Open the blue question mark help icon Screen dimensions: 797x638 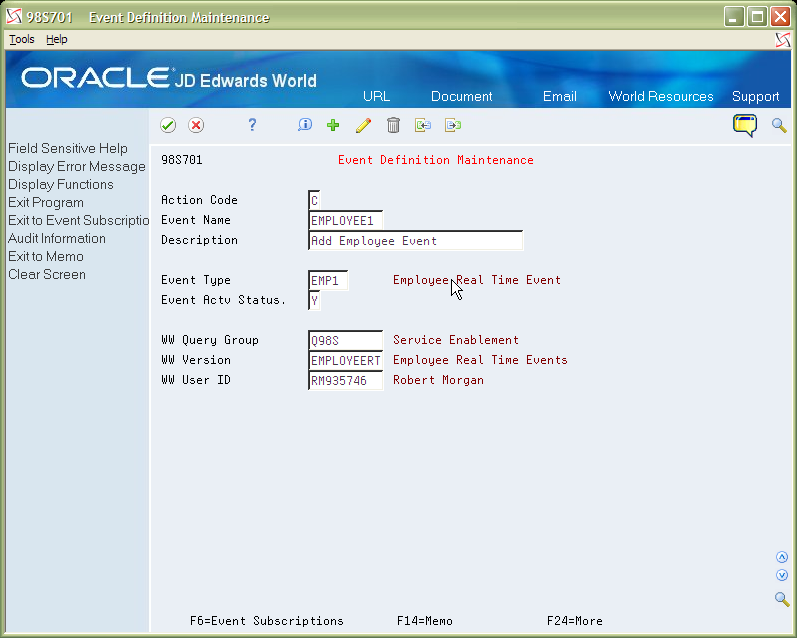tap(252, 125)
